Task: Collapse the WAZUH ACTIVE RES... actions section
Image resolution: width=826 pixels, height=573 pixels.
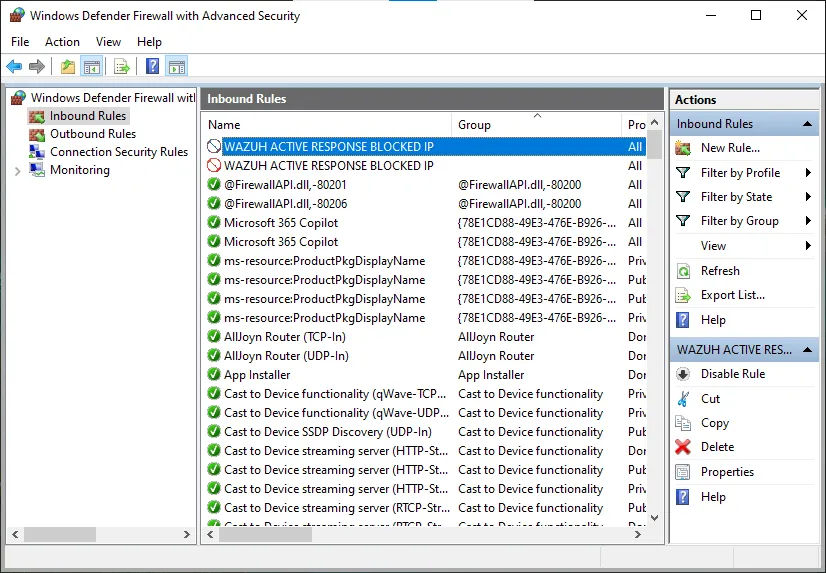Action: click(807, 350)
